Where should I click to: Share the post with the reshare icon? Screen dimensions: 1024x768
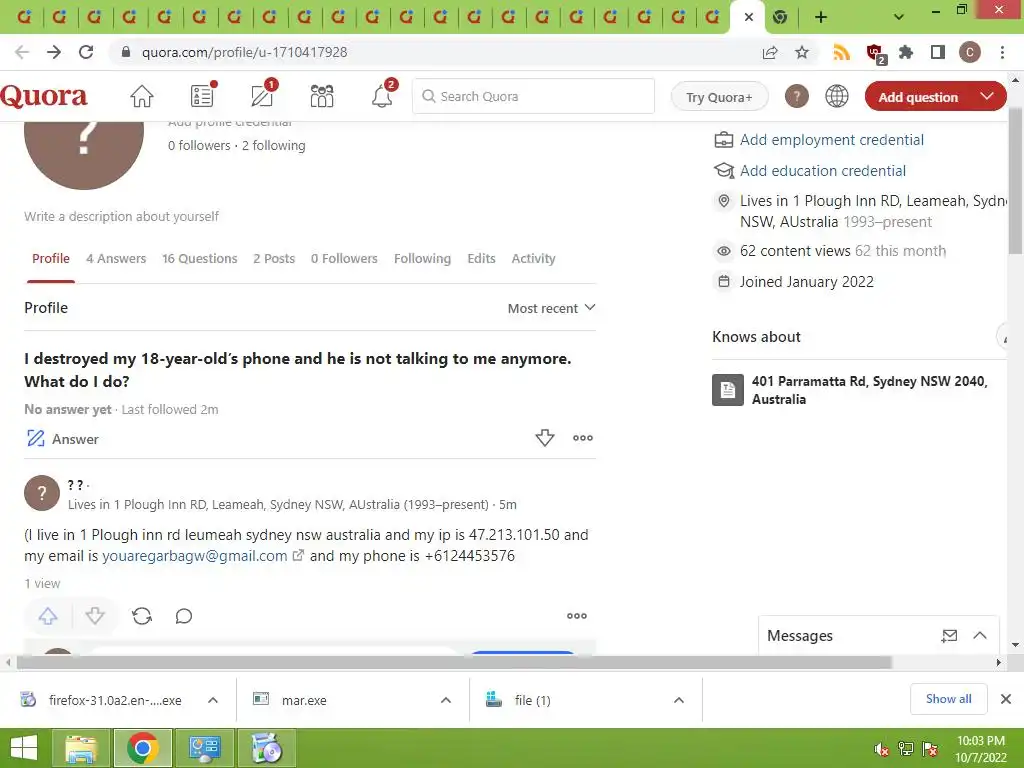pos(142,616)
